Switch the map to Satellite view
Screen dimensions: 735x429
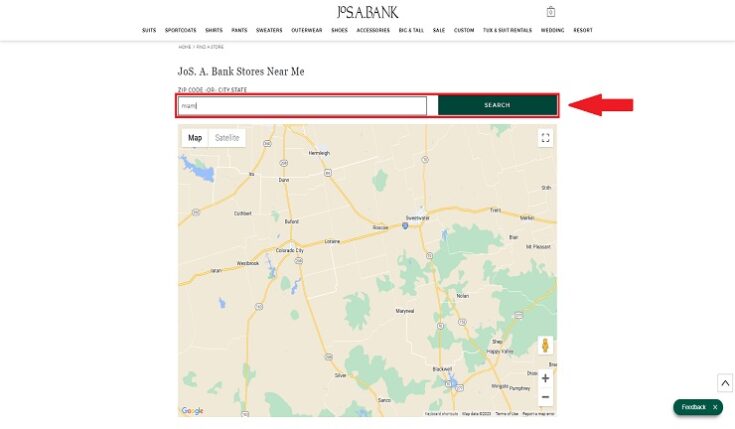(x=227, y=138)
